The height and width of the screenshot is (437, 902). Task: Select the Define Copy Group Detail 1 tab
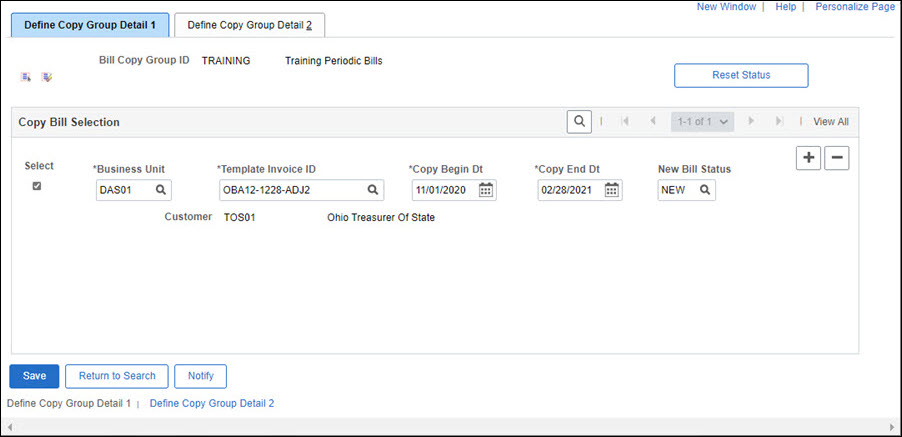click(x=90, y=25)
